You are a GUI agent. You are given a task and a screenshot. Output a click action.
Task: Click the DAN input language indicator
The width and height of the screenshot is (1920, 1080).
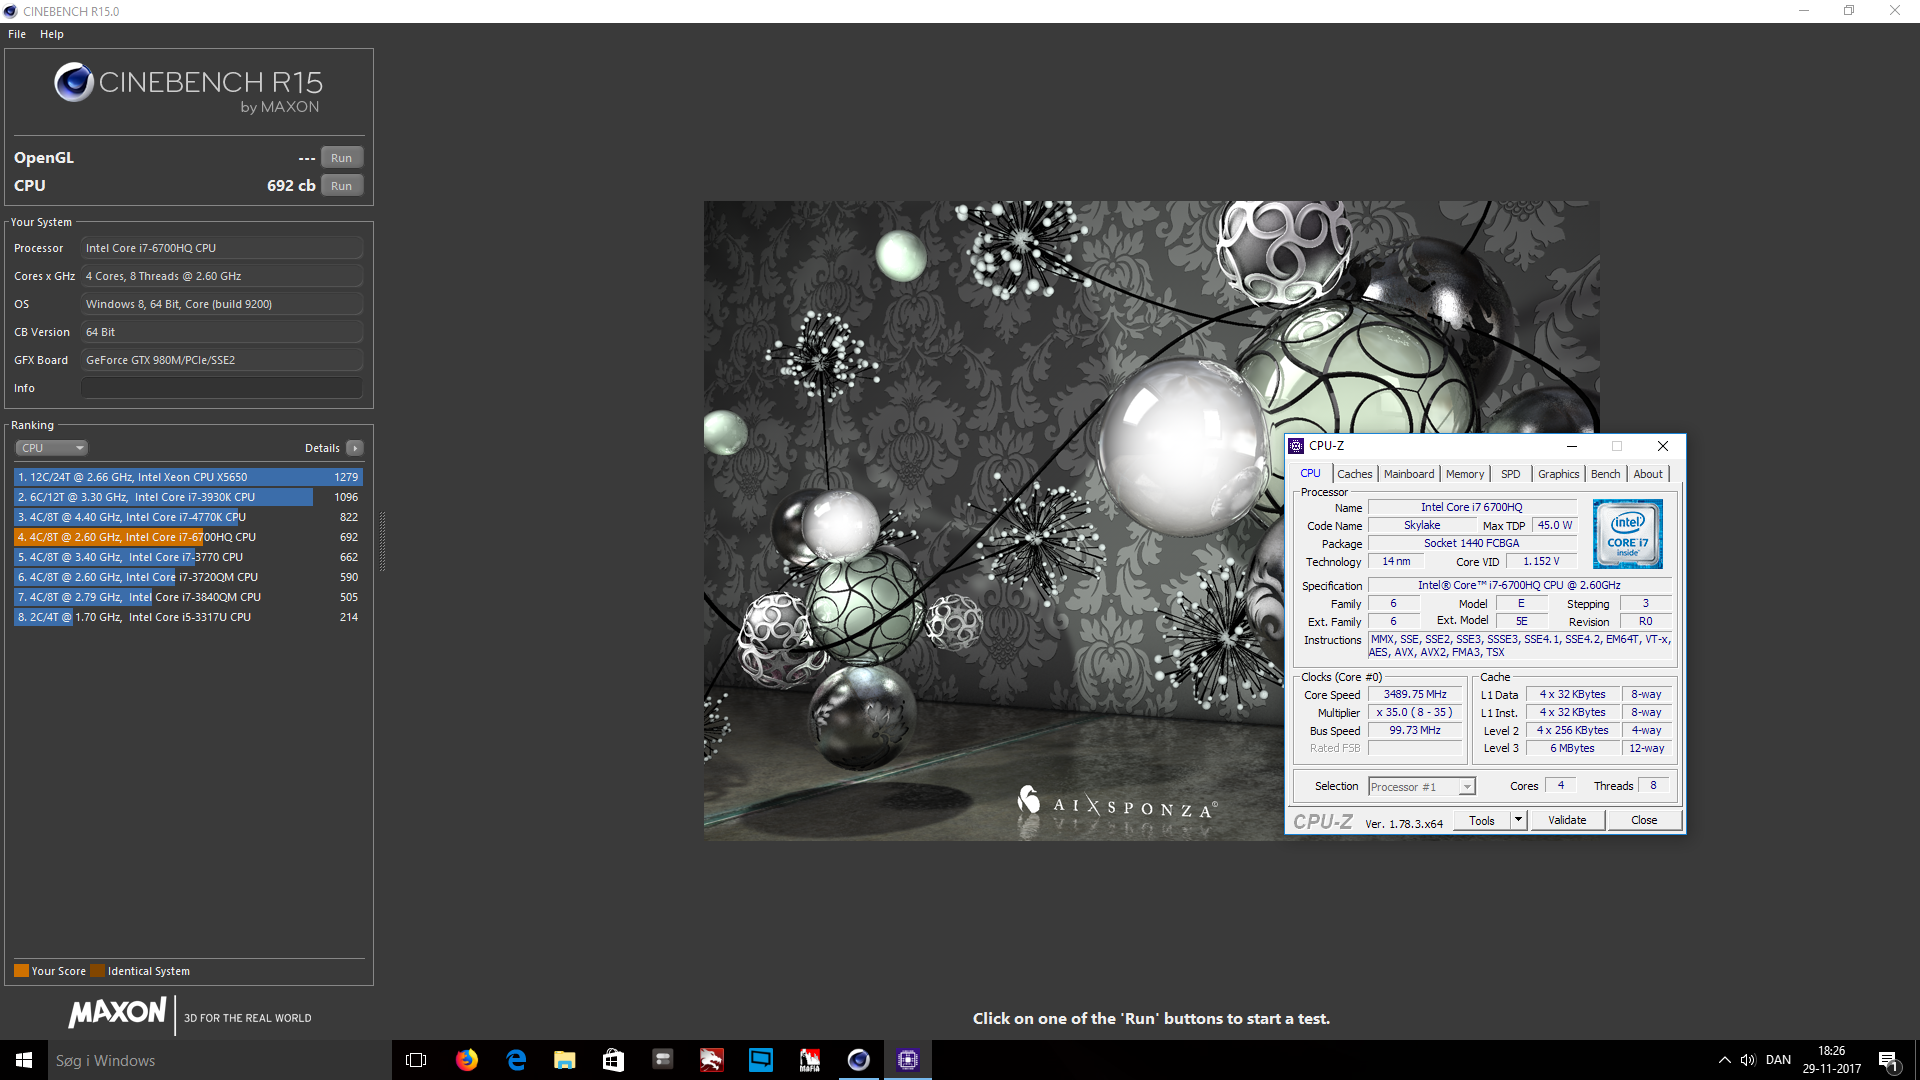1778,1060
